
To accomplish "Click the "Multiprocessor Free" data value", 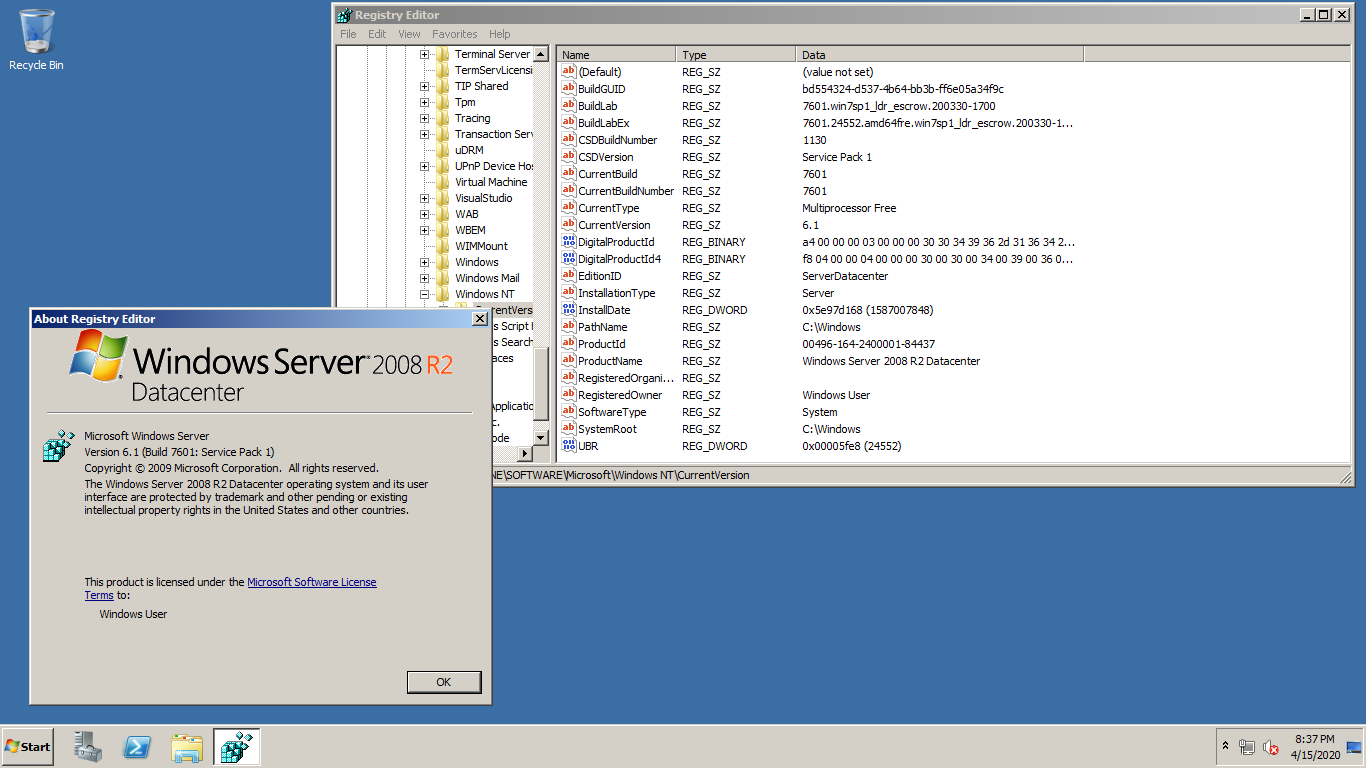I will click(x=849, y=208).
